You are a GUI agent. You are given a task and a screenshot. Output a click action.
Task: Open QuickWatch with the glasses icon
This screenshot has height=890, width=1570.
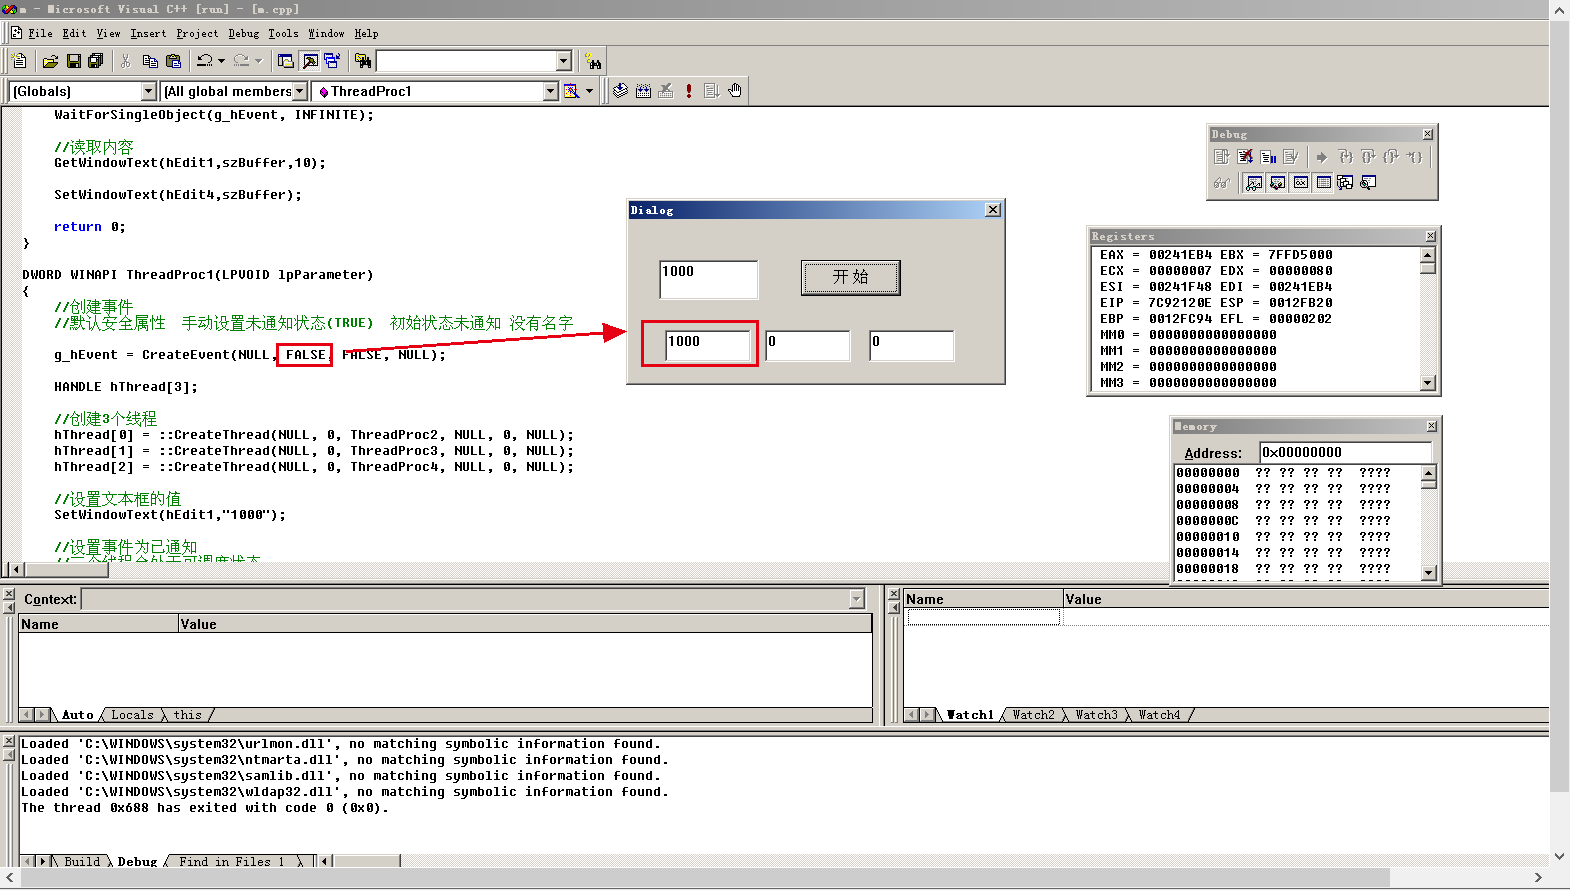tap(1222, 182)
